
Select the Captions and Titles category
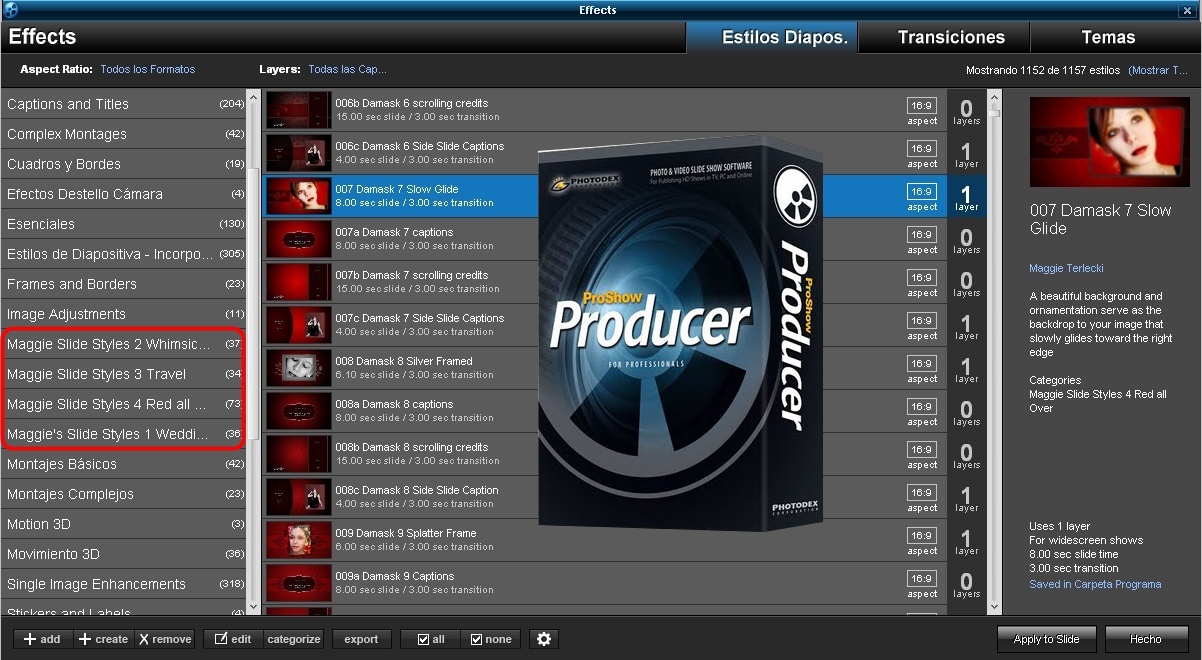click(125, 104)
